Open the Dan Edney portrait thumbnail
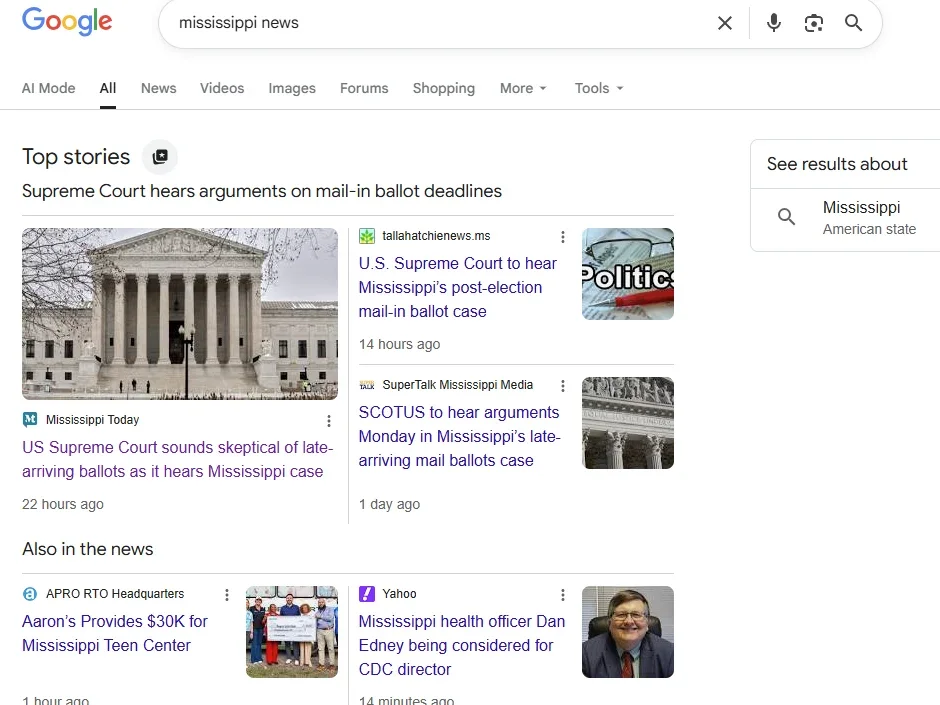This screenshot has width=940, height=705. click(628, 632)
